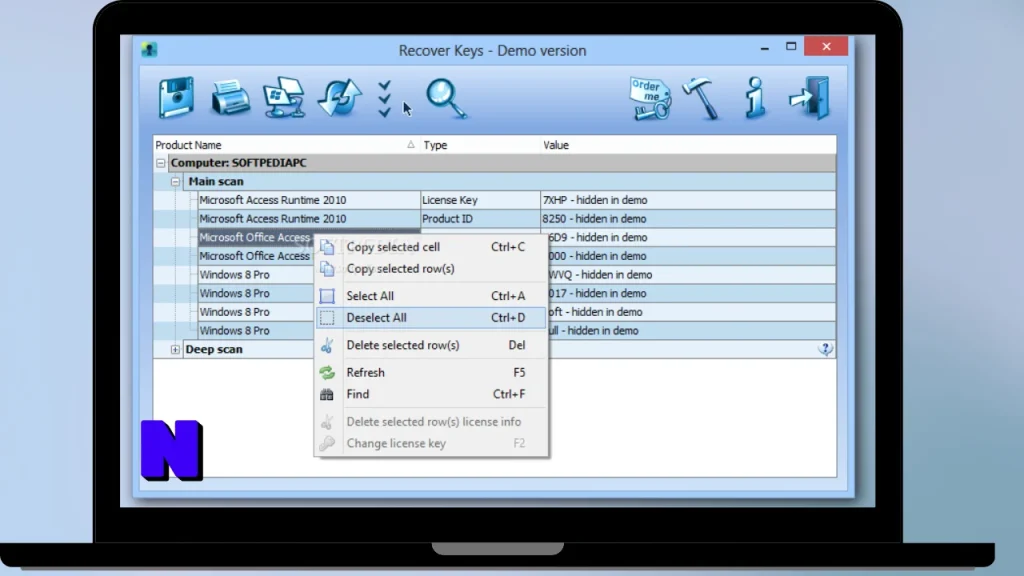Click the binoculars Find menu icon
This screenshot has height=576, width=1024.
[x=327, y=394]
